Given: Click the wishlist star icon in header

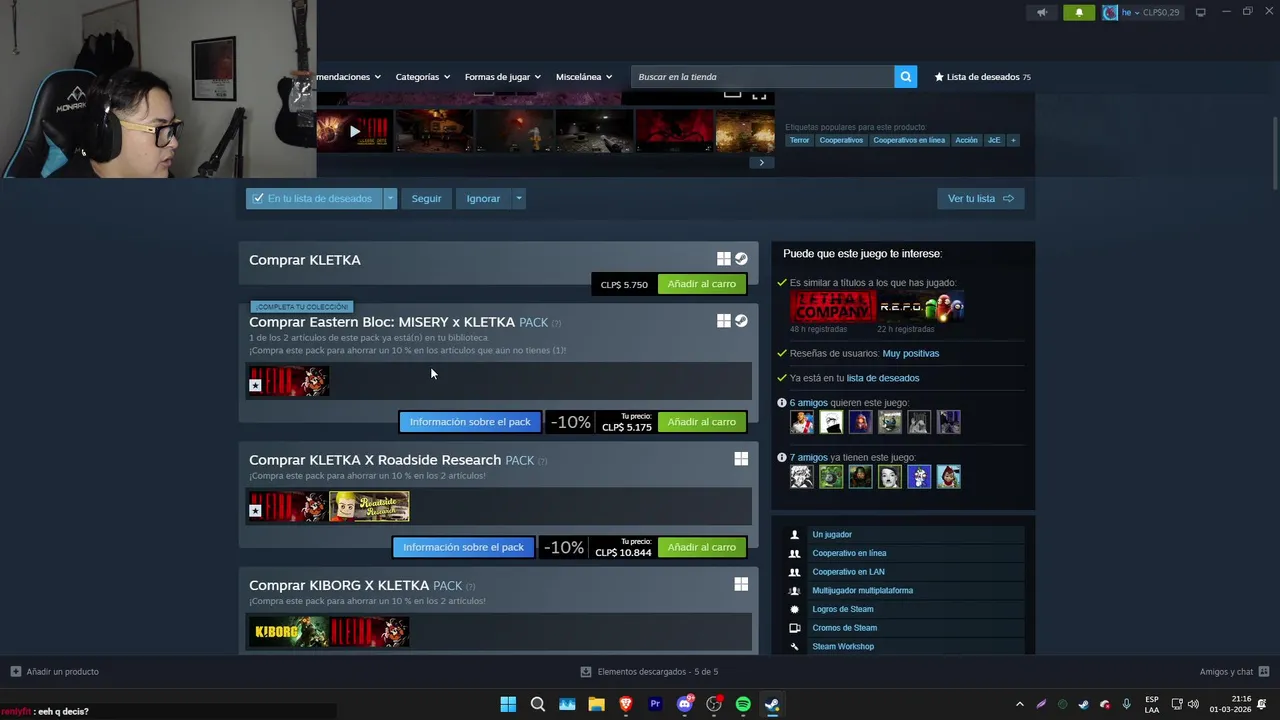Looking at the screenshot, I should (x=939, y=77).
